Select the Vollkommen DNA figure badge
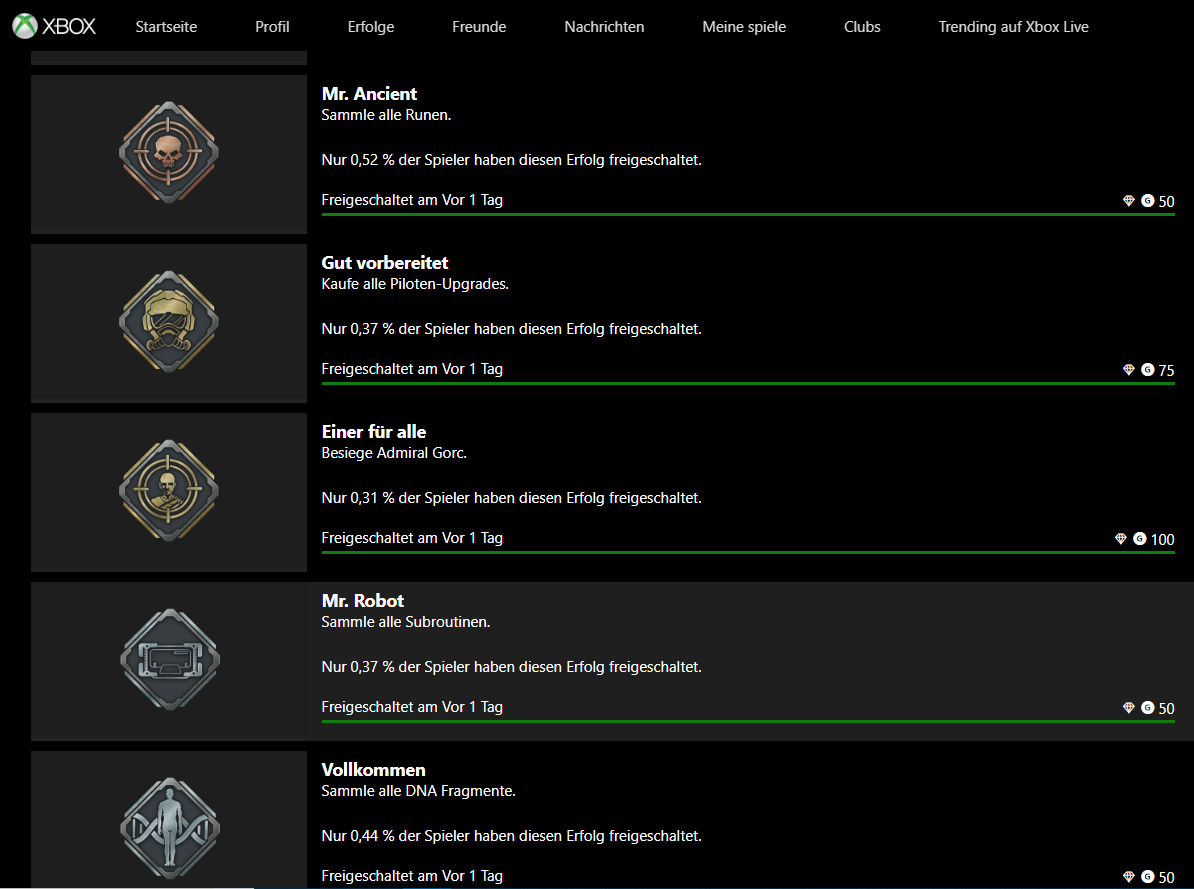 [170, 829]
